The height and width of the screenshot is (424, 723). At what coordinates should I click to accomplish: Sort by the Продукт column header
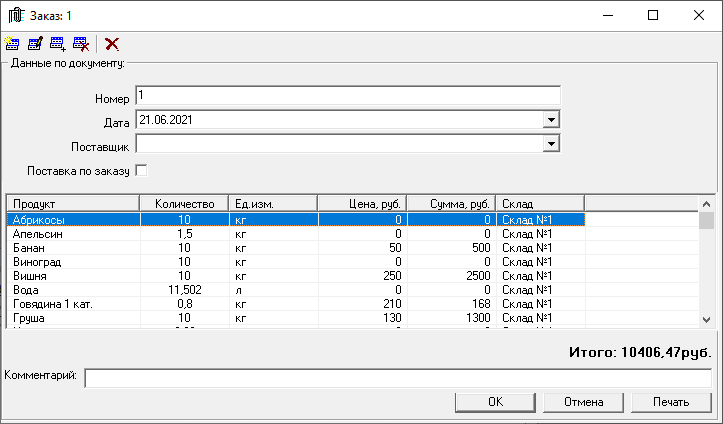[x=72, y=203]
